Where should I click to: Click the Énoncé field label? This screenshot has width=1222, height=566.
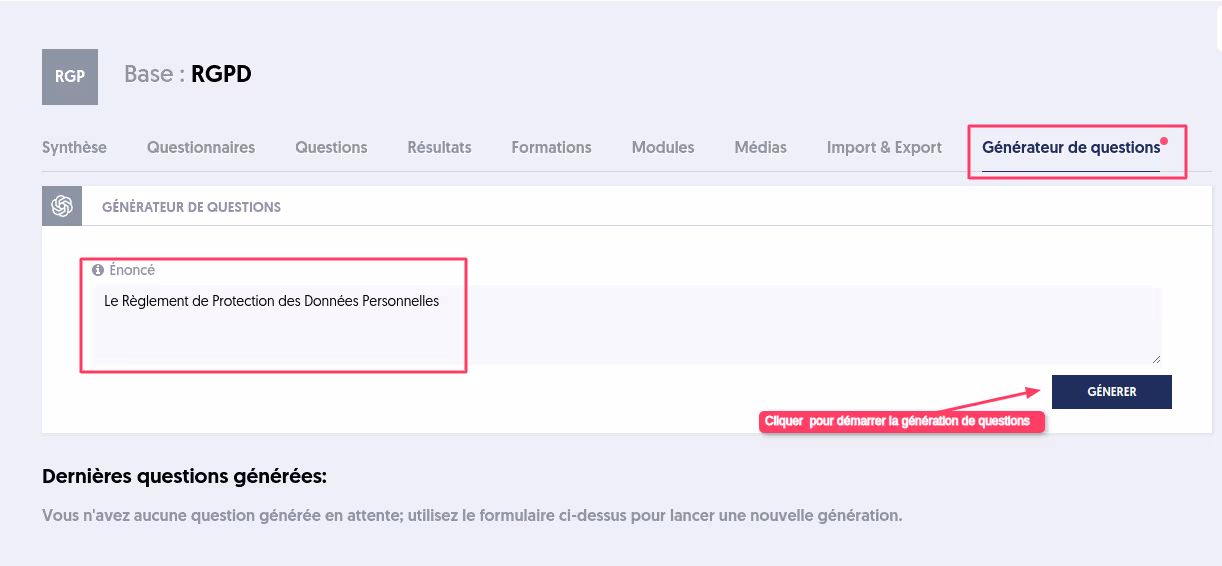(x=132, y=270)
